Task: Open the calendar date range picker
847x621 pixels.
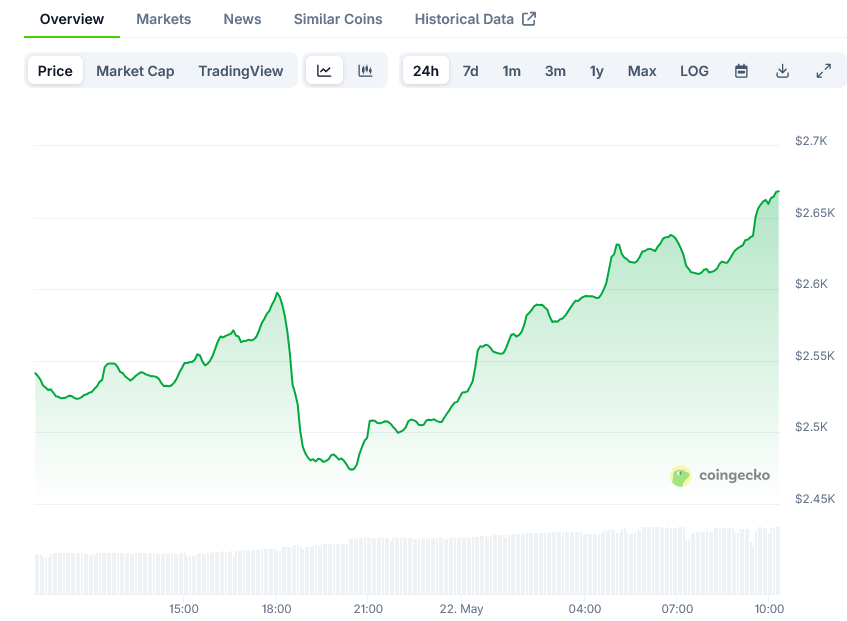Action: pos(741,71)
